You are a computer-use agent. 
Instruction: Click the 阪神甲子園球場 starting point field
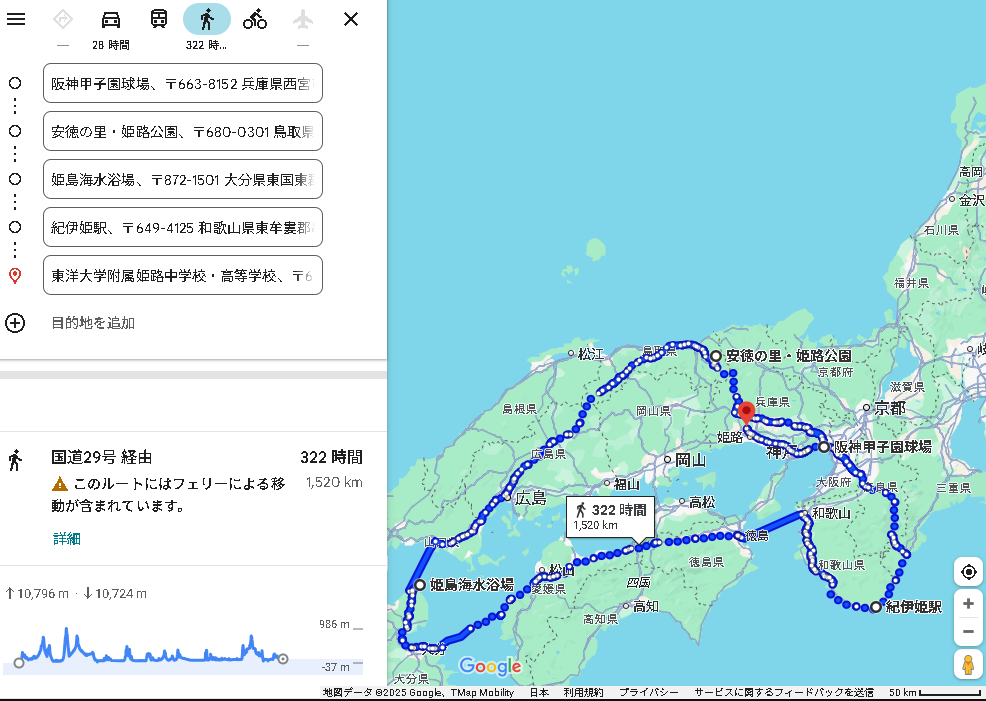tap(182, 83)
